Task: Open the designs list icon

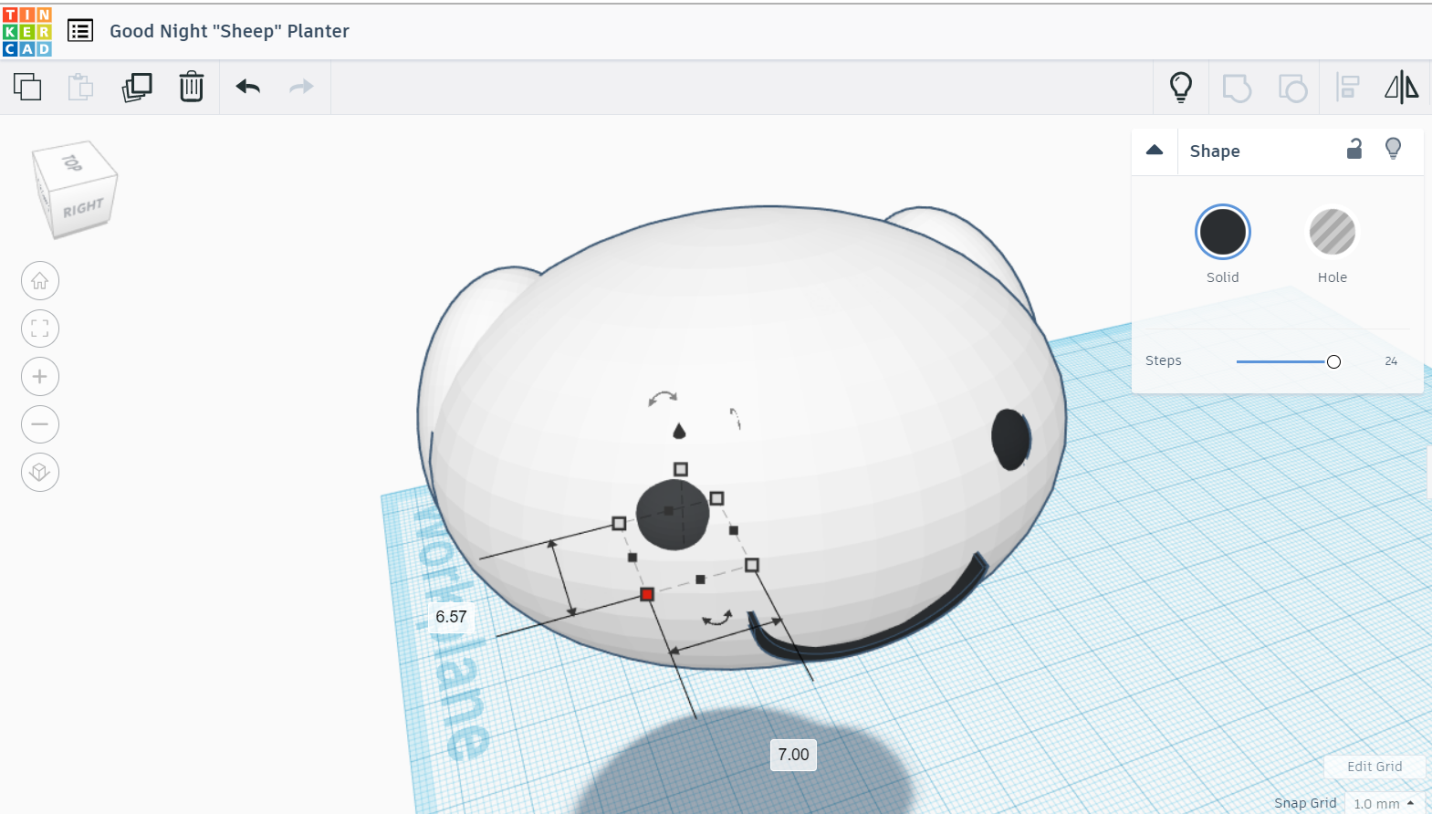Action: click(80, 30)
